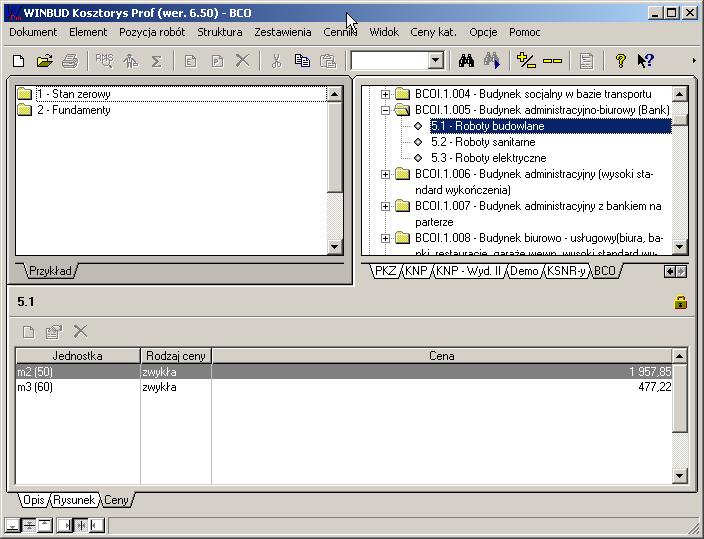704x539 pixels.
Task: Click the binoculars search icon
Action: pos(466,61)
